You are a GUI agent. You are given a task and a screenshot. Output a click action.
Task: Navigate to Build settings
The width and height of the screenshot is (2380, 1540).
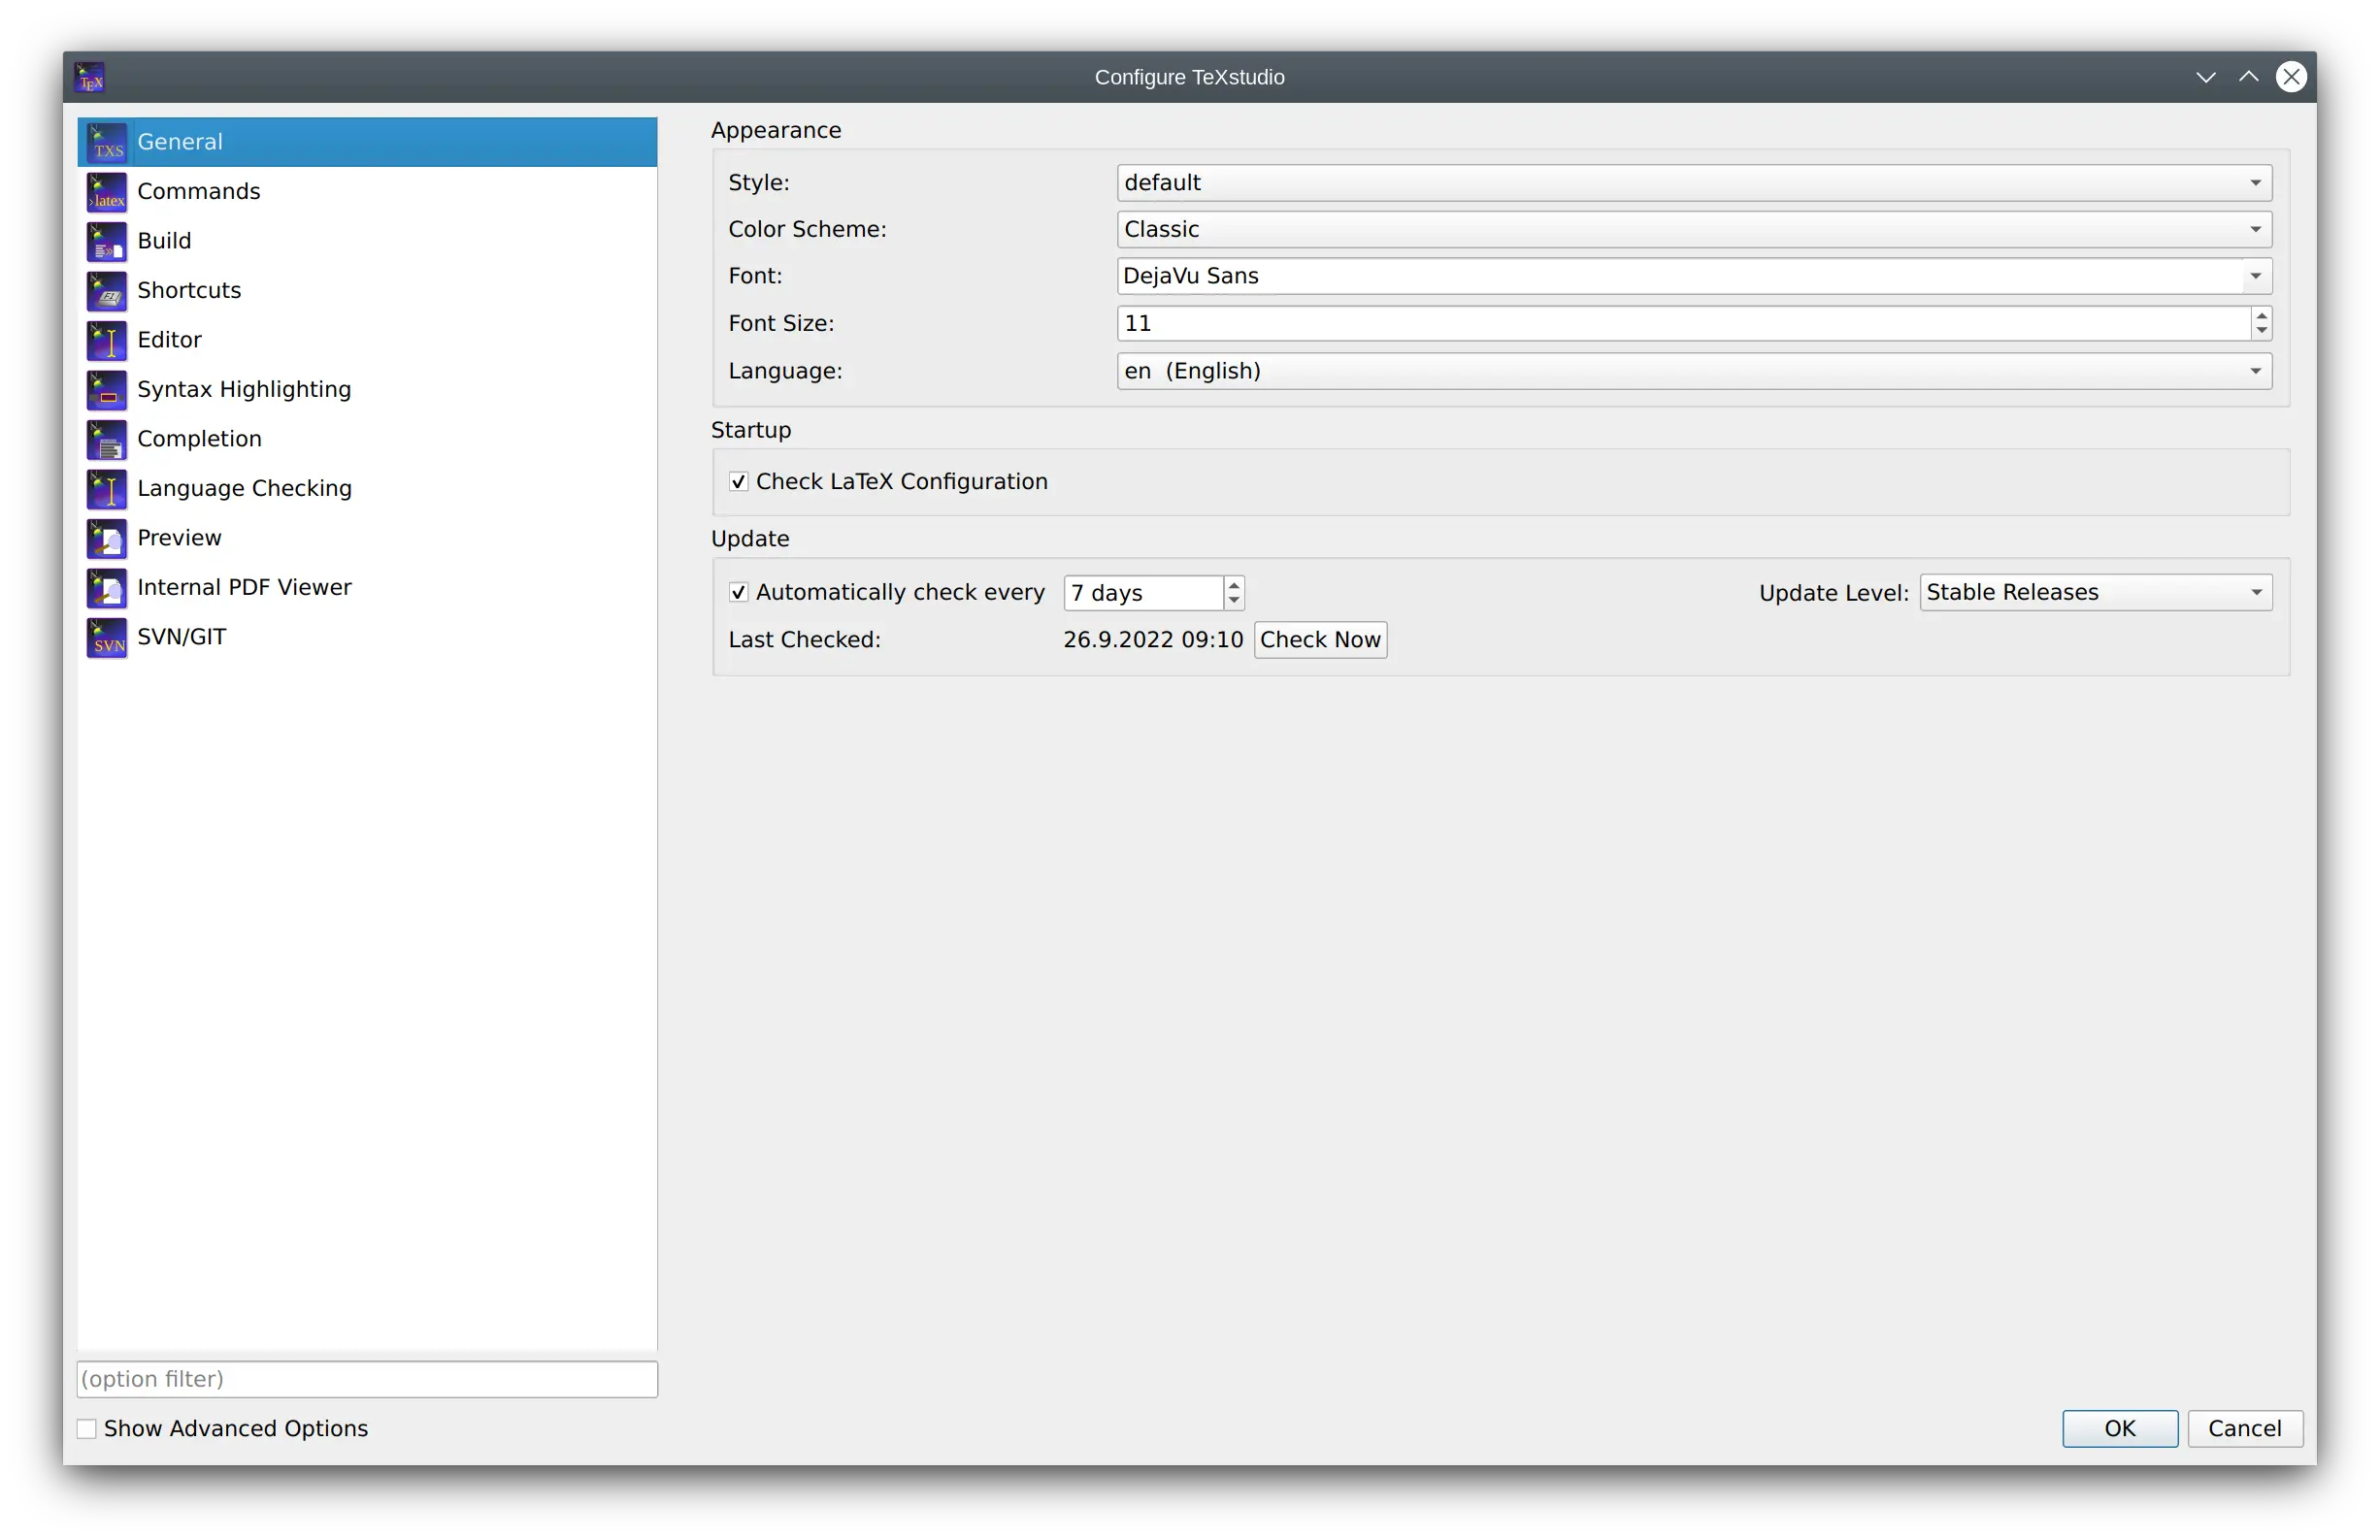click(x=163, y=240)
